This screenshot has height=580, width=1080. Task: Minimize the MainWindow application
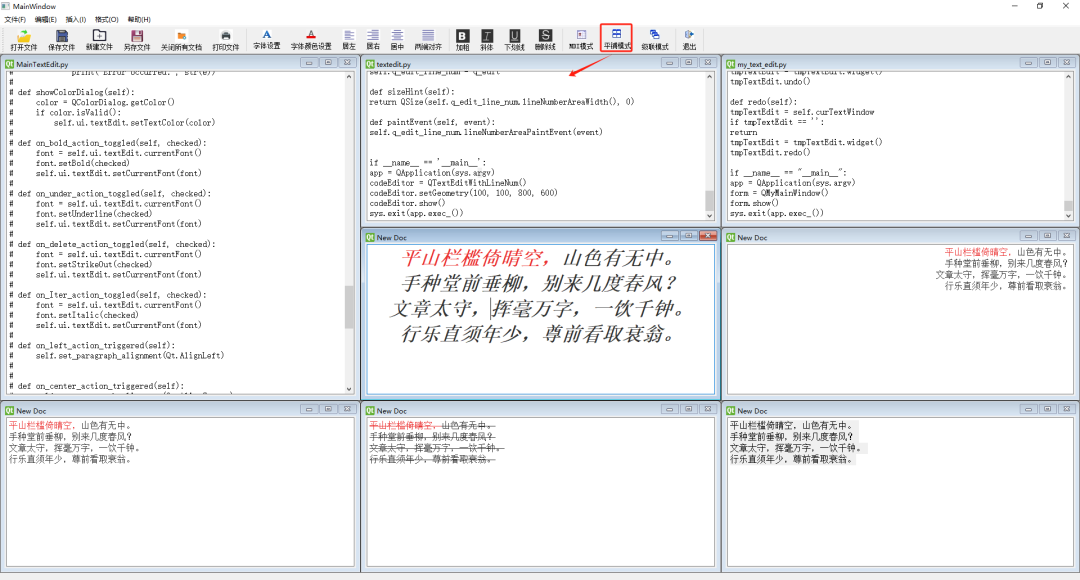point(1015,6)
